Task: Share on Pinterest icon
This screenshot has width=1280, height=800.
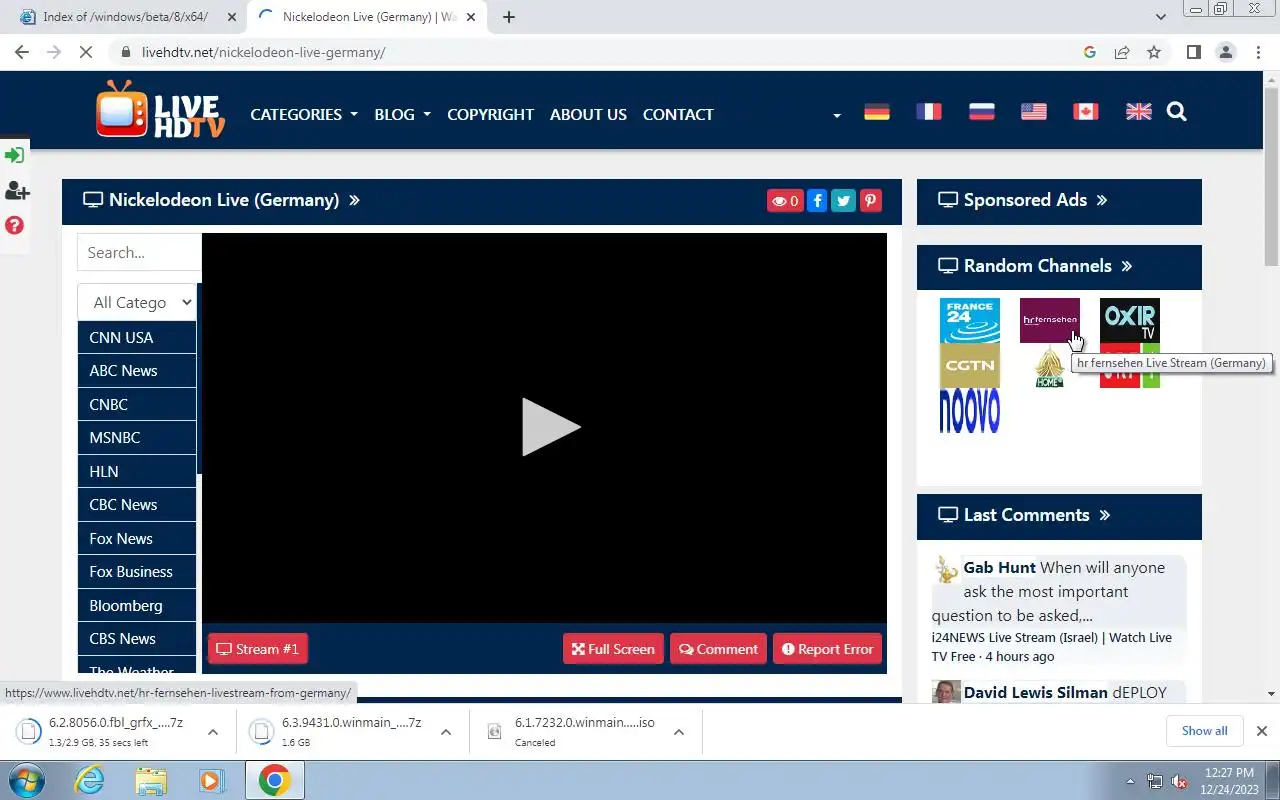Action: (871, 201)
